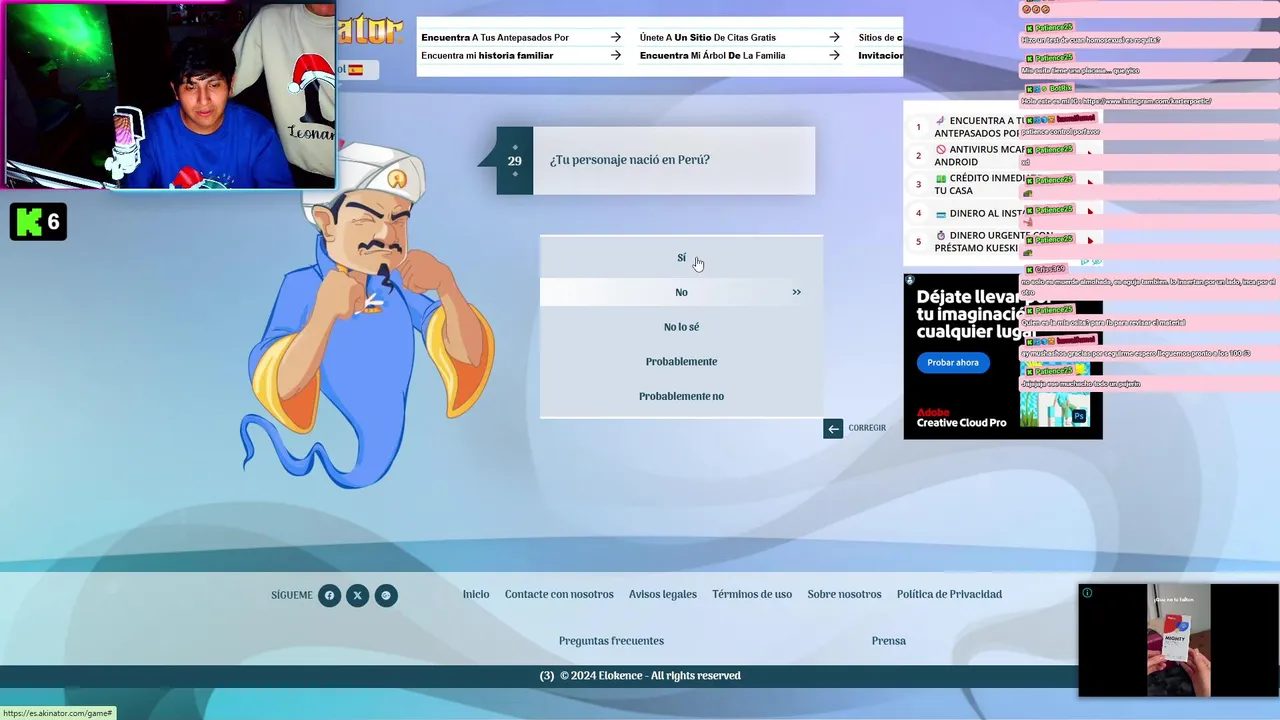Go to the 'Inicio' footer link
The image size is (1280, 720).
[476, 594]
